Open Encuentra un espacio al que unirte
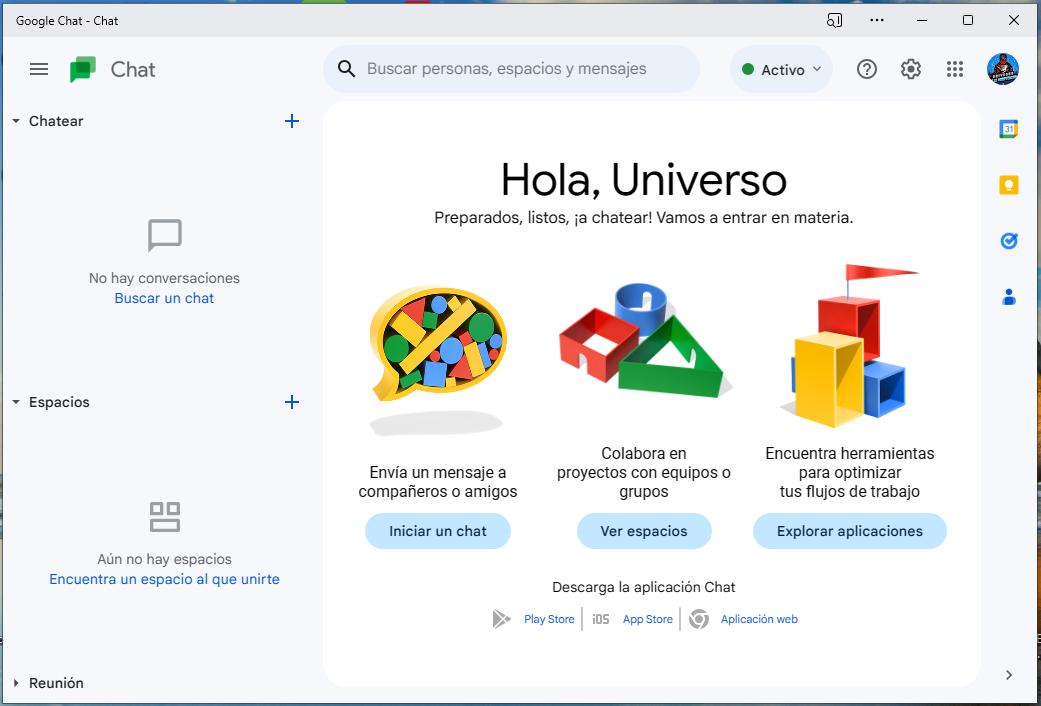This screenshot has width=1041, height=706. pyautogui.click(x=165, y=579)
